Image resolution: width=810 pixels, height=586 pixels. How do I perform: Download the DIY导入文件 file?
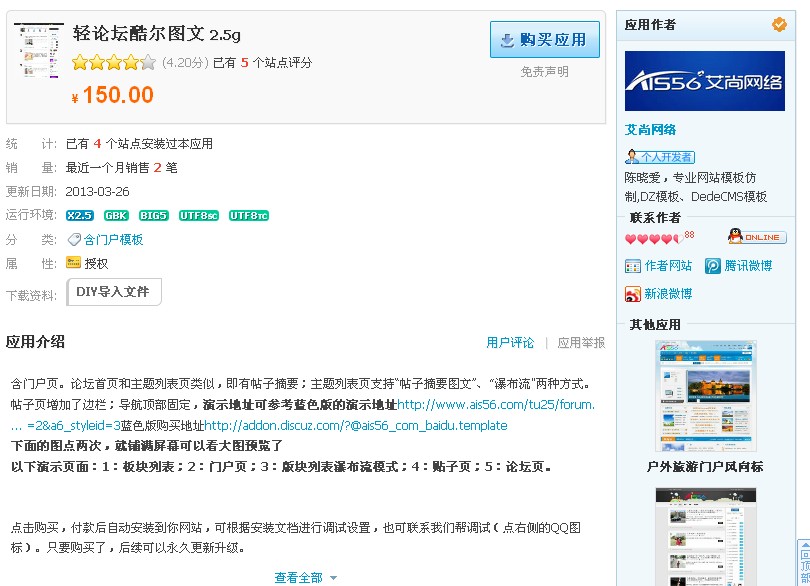pyautogui.click(x=114, y=292)
